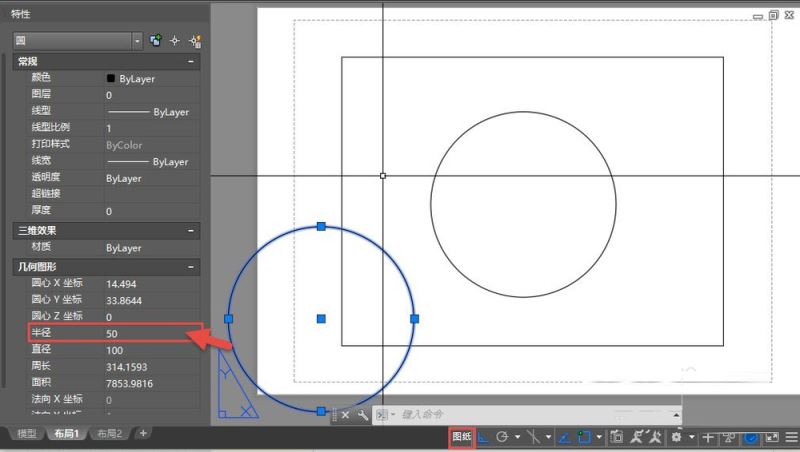Click the plus icon to add a new layout

[143, 433]
